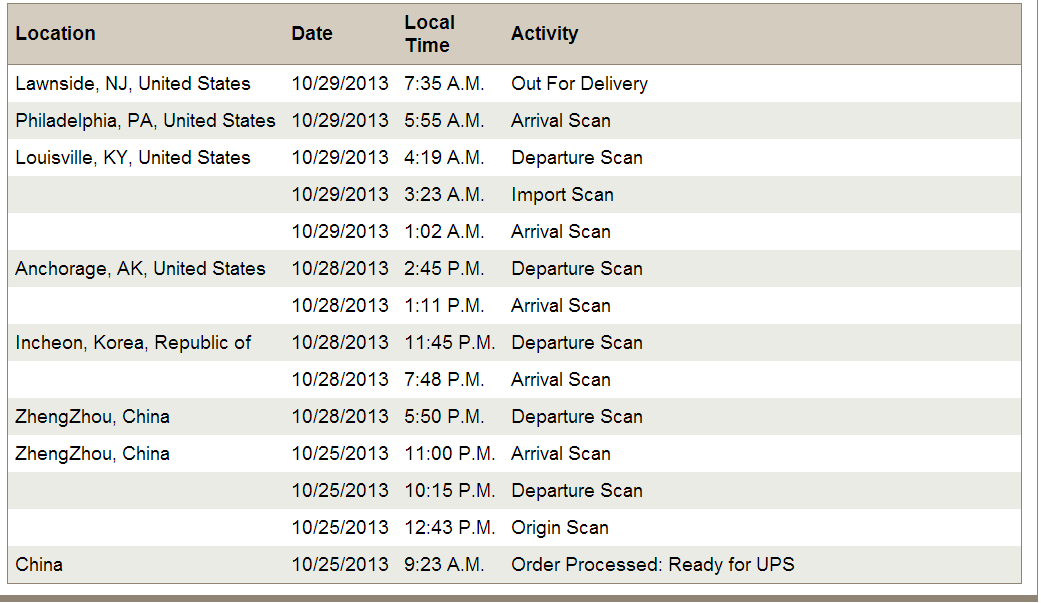Select Philadelphia, PA, United States location
This screenshot has height=603, width=1041.
click(145, 121)
